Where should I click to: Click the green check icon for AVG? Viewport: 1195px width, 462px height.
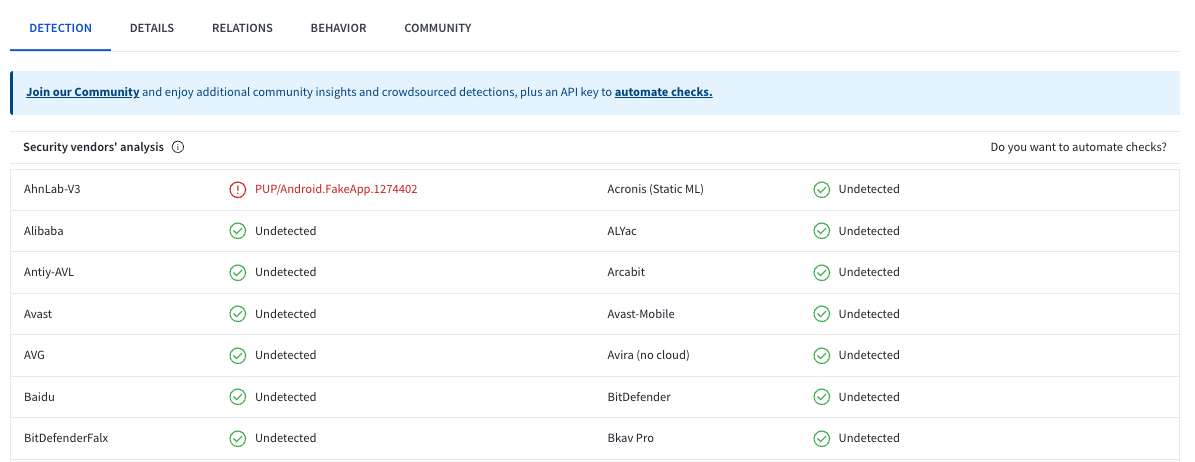(x=238, y=355)
